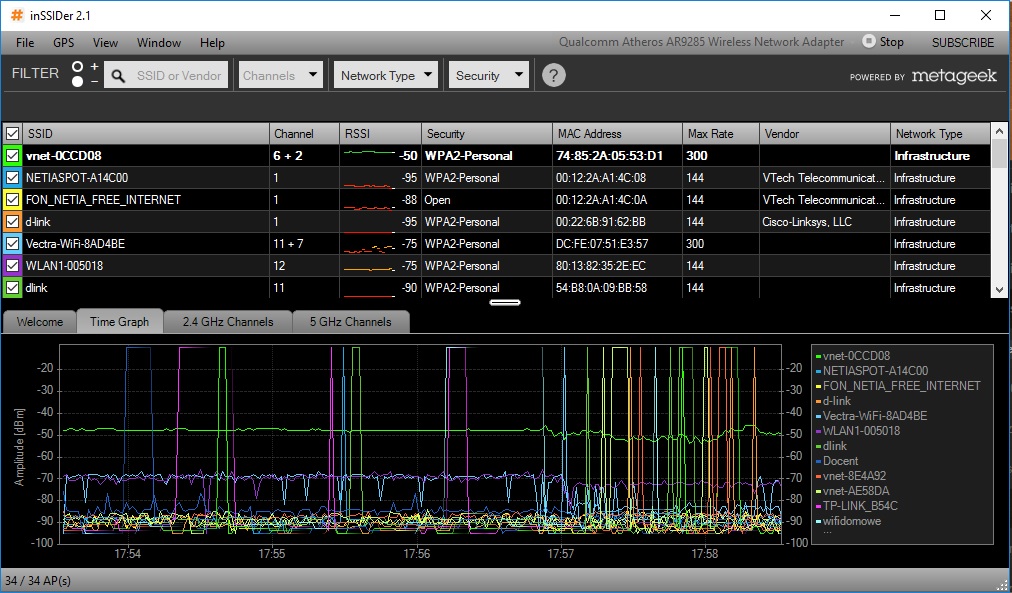Open the Channels filter dropdown
This screenshot has height=593, width=1012.
[281, 75]
